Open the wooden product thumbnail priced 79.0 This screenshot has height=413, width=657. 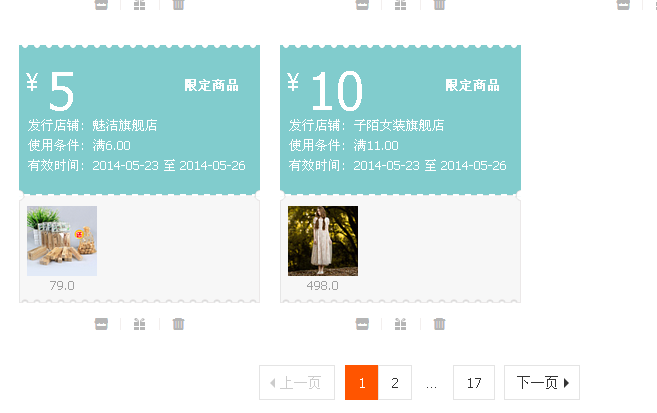[x=62, y=241]
